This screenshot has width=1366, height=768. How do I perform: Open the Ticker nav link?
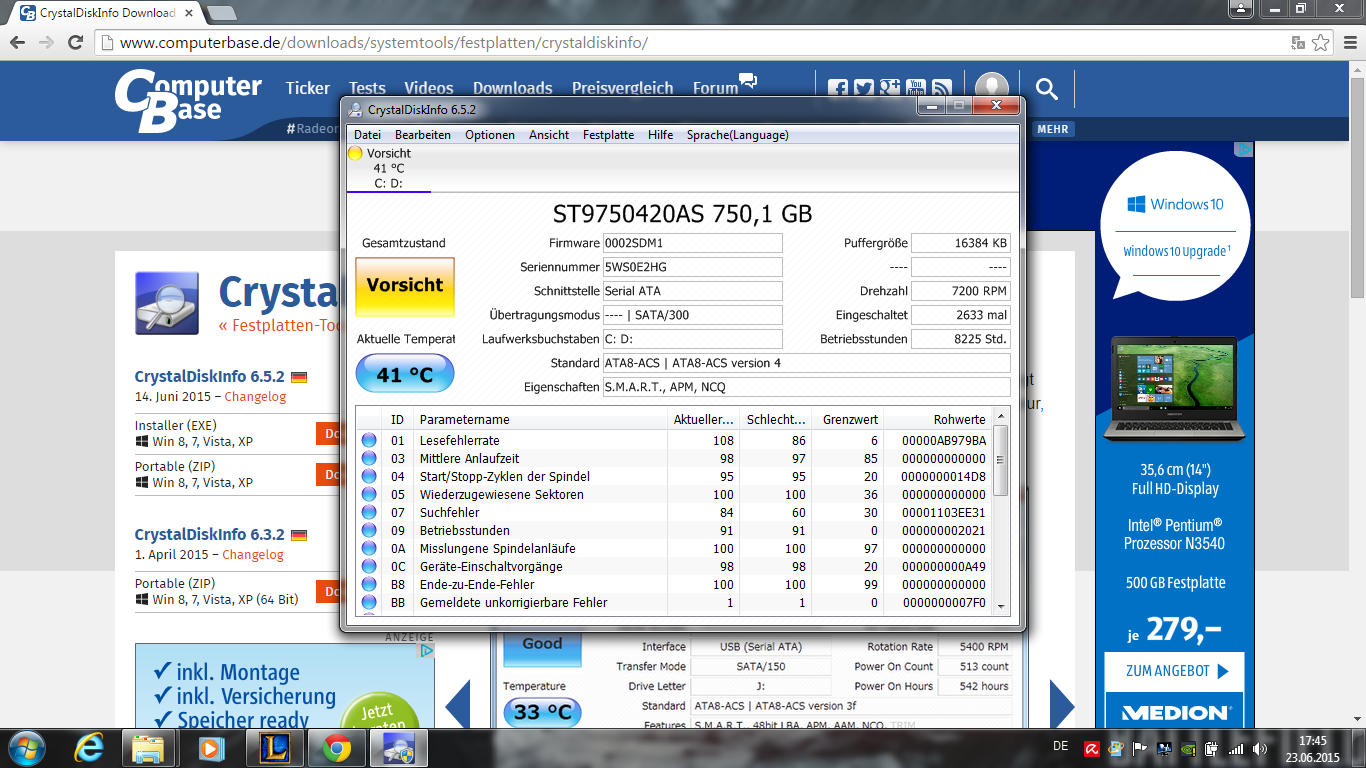308,89
